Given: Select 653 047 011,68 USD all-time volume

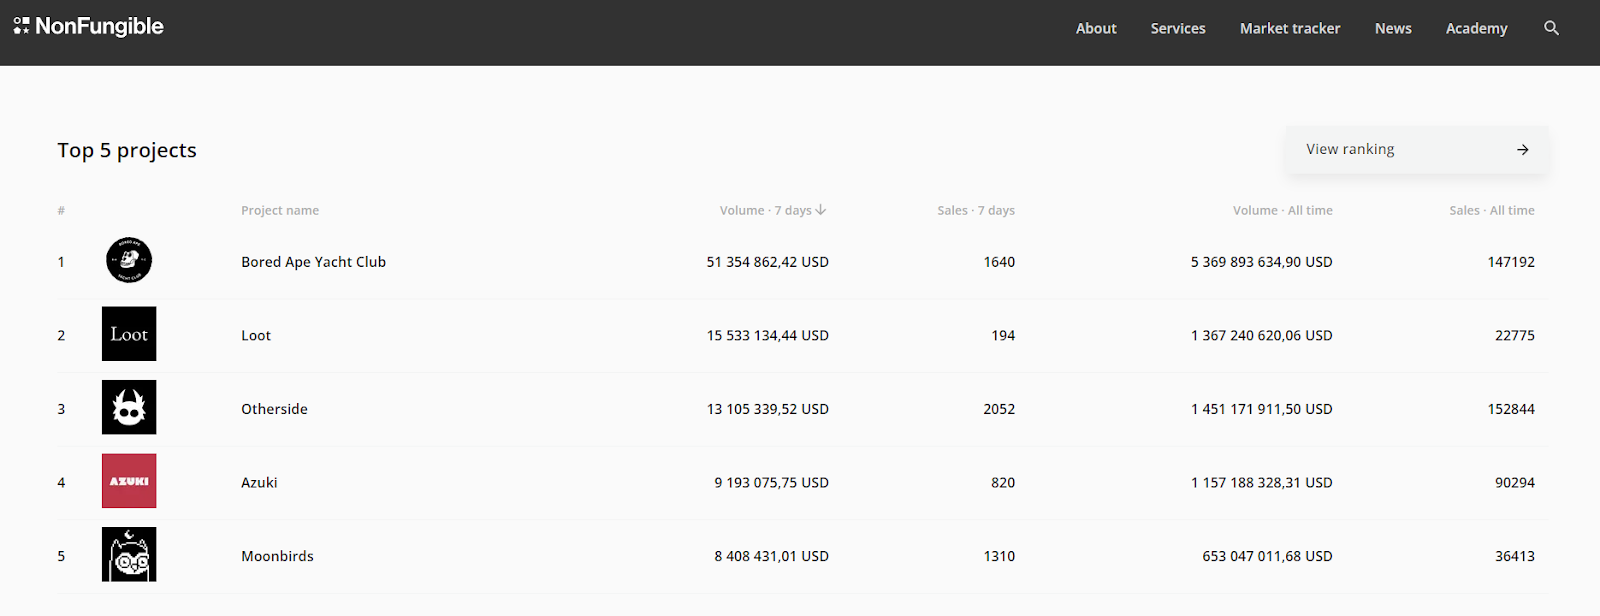Looking at the screenshot, I should pos(1267,556).
